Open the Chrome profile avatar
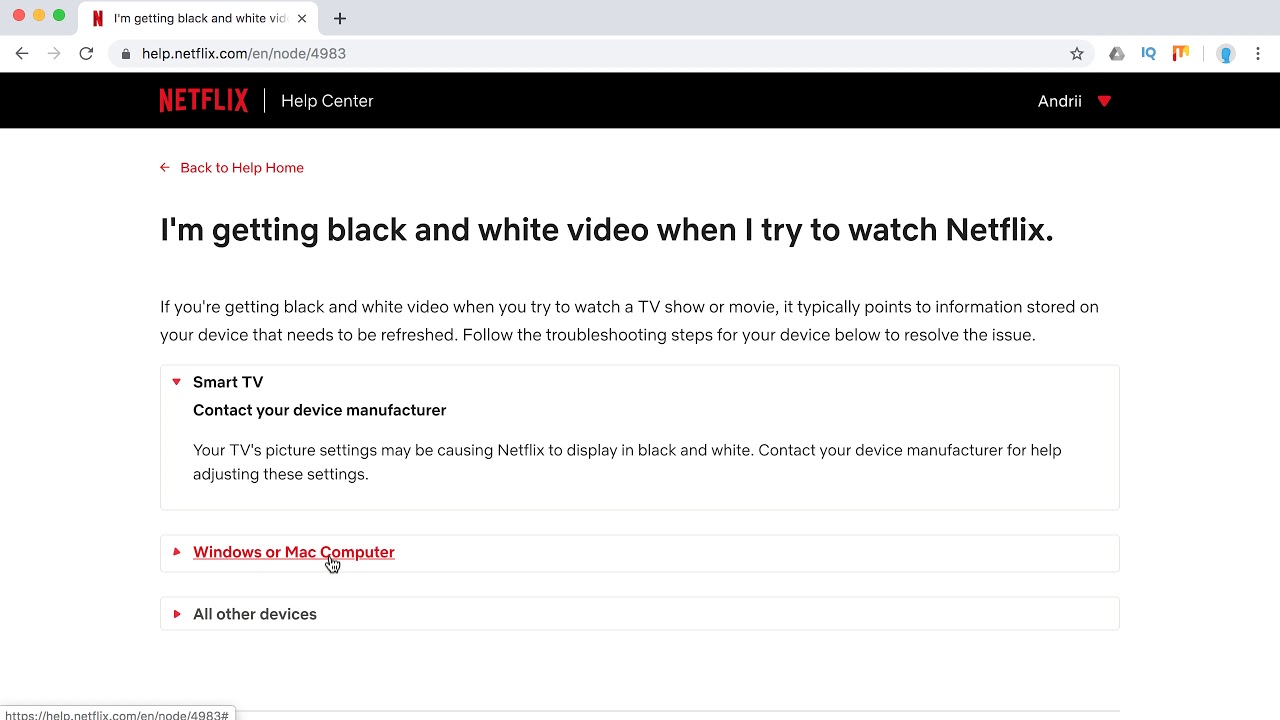 point(1226,54)
